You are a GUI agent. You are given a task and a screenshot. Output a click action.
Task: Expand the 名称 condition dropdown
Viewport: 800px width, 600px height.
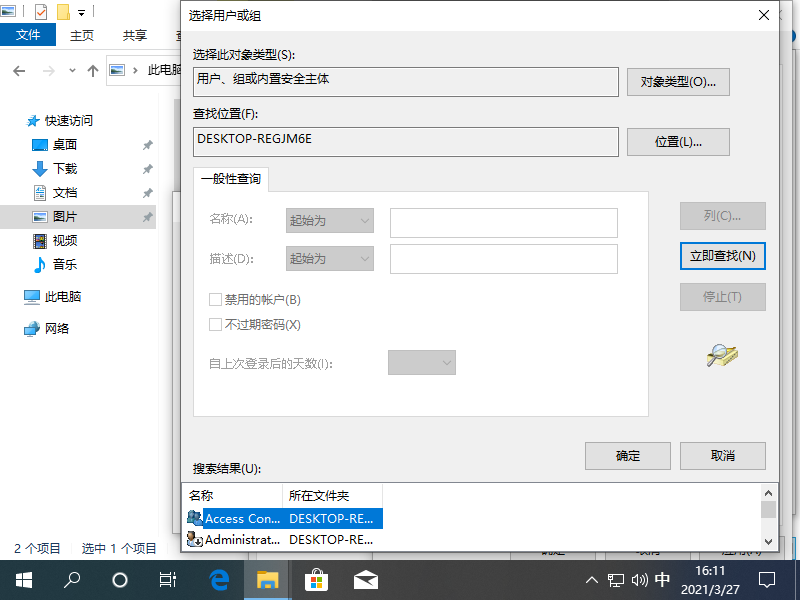pyautogui.click(x=329, y=220)
